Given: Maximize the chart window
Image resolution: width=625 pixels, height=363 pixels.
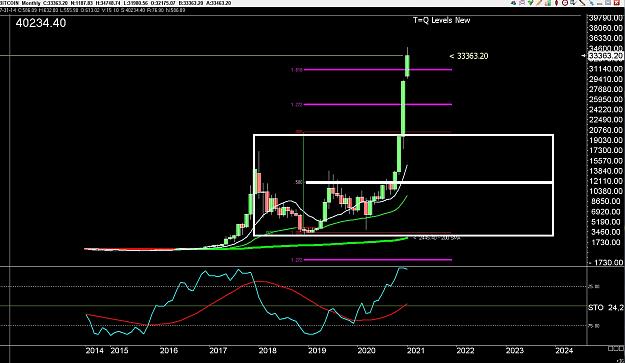Looking at the screenshot, I should click(x=608, y=3).
